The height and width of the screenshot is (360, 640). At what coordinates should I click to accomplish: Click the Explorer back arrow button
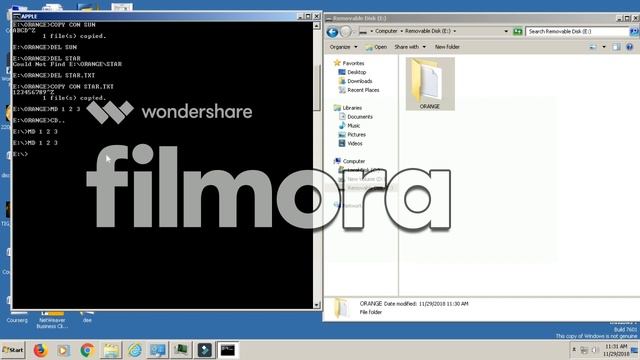(x=332, y=31)
